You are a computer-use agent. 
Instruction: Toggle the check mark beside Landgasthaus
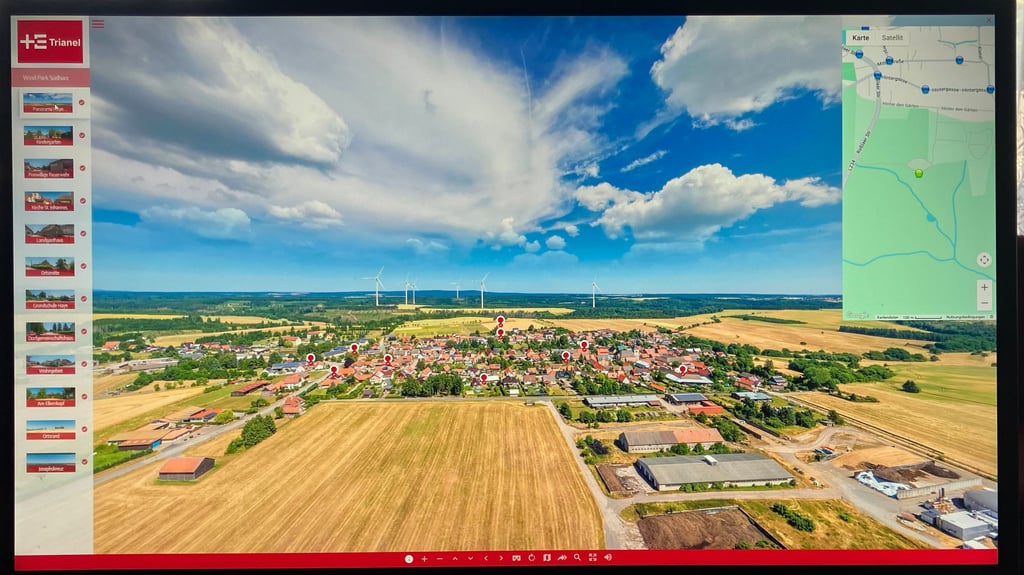[83, 233]
